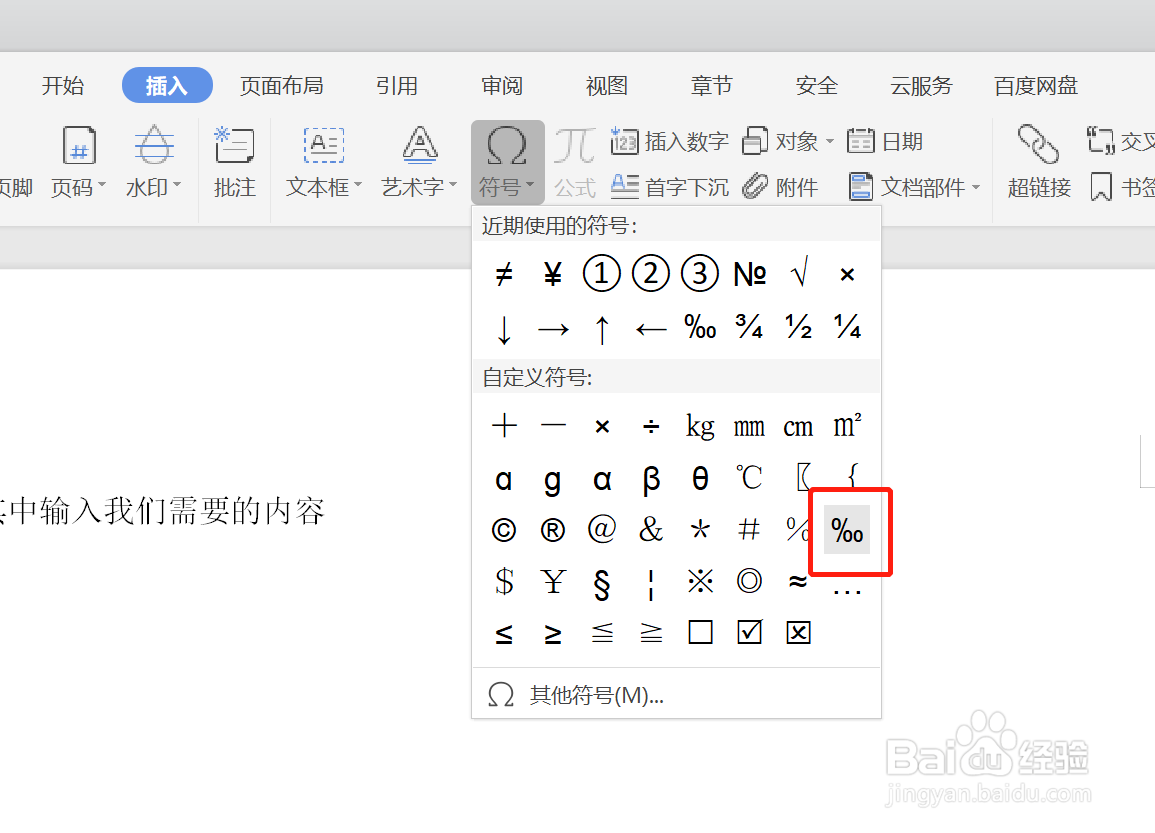The image size is (1155, 833).
Task: Insert the empty square □ symbol
Action: click(700, 631)
